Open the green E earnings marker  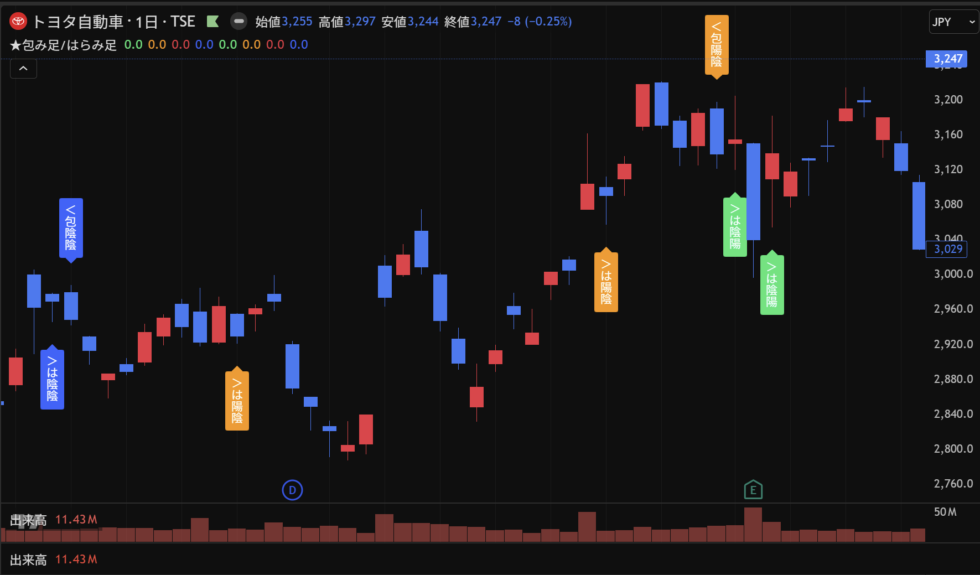tap(752, 489)
